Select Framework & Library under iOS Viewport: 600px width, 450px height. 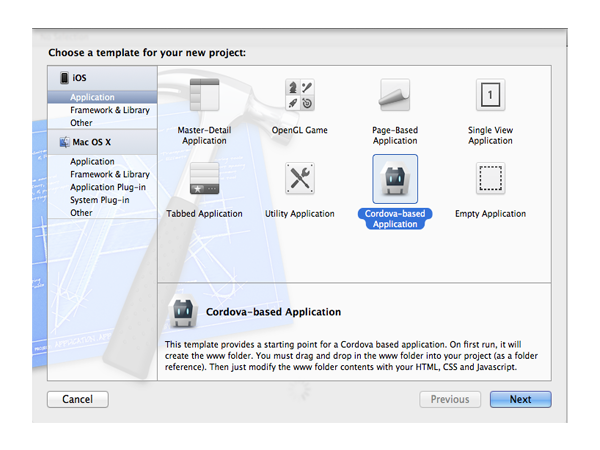click(x=110, y=110)
